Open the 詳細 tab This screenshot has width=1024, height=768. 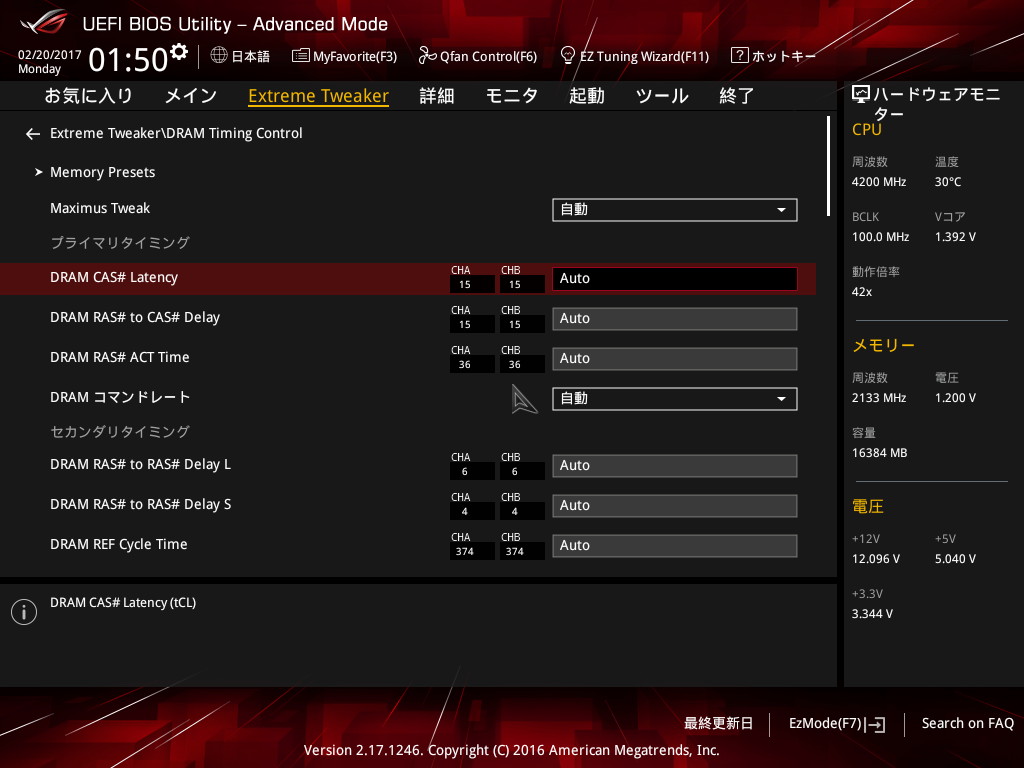pos(437,96)
